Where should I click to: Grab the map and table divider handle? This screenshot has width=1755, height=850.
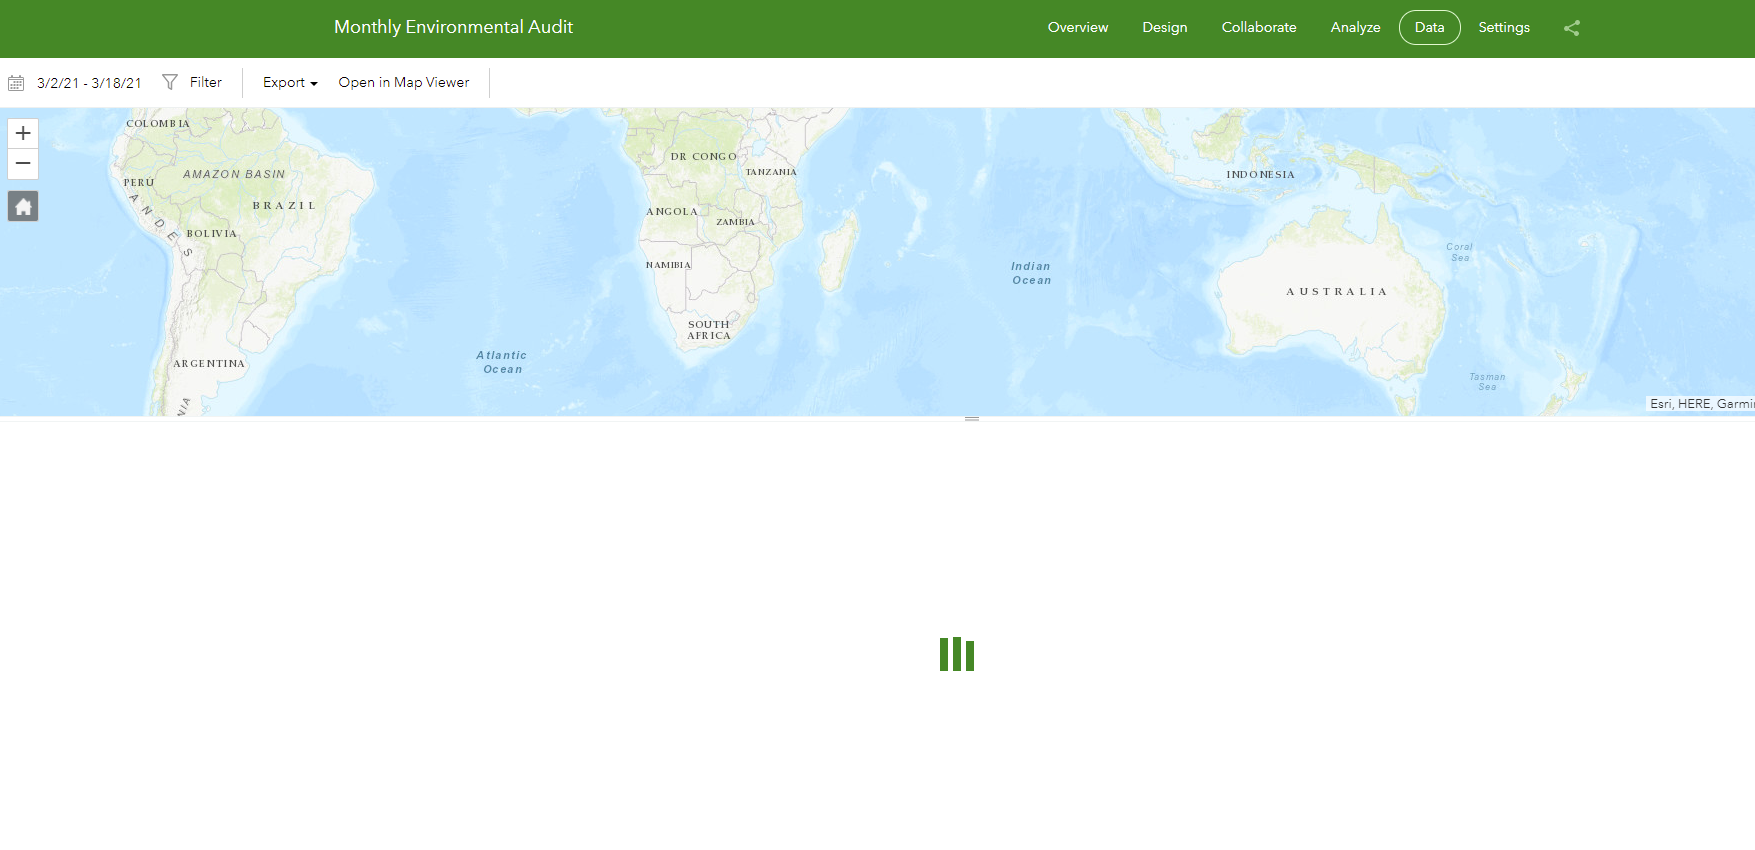[x=971, y=419]
